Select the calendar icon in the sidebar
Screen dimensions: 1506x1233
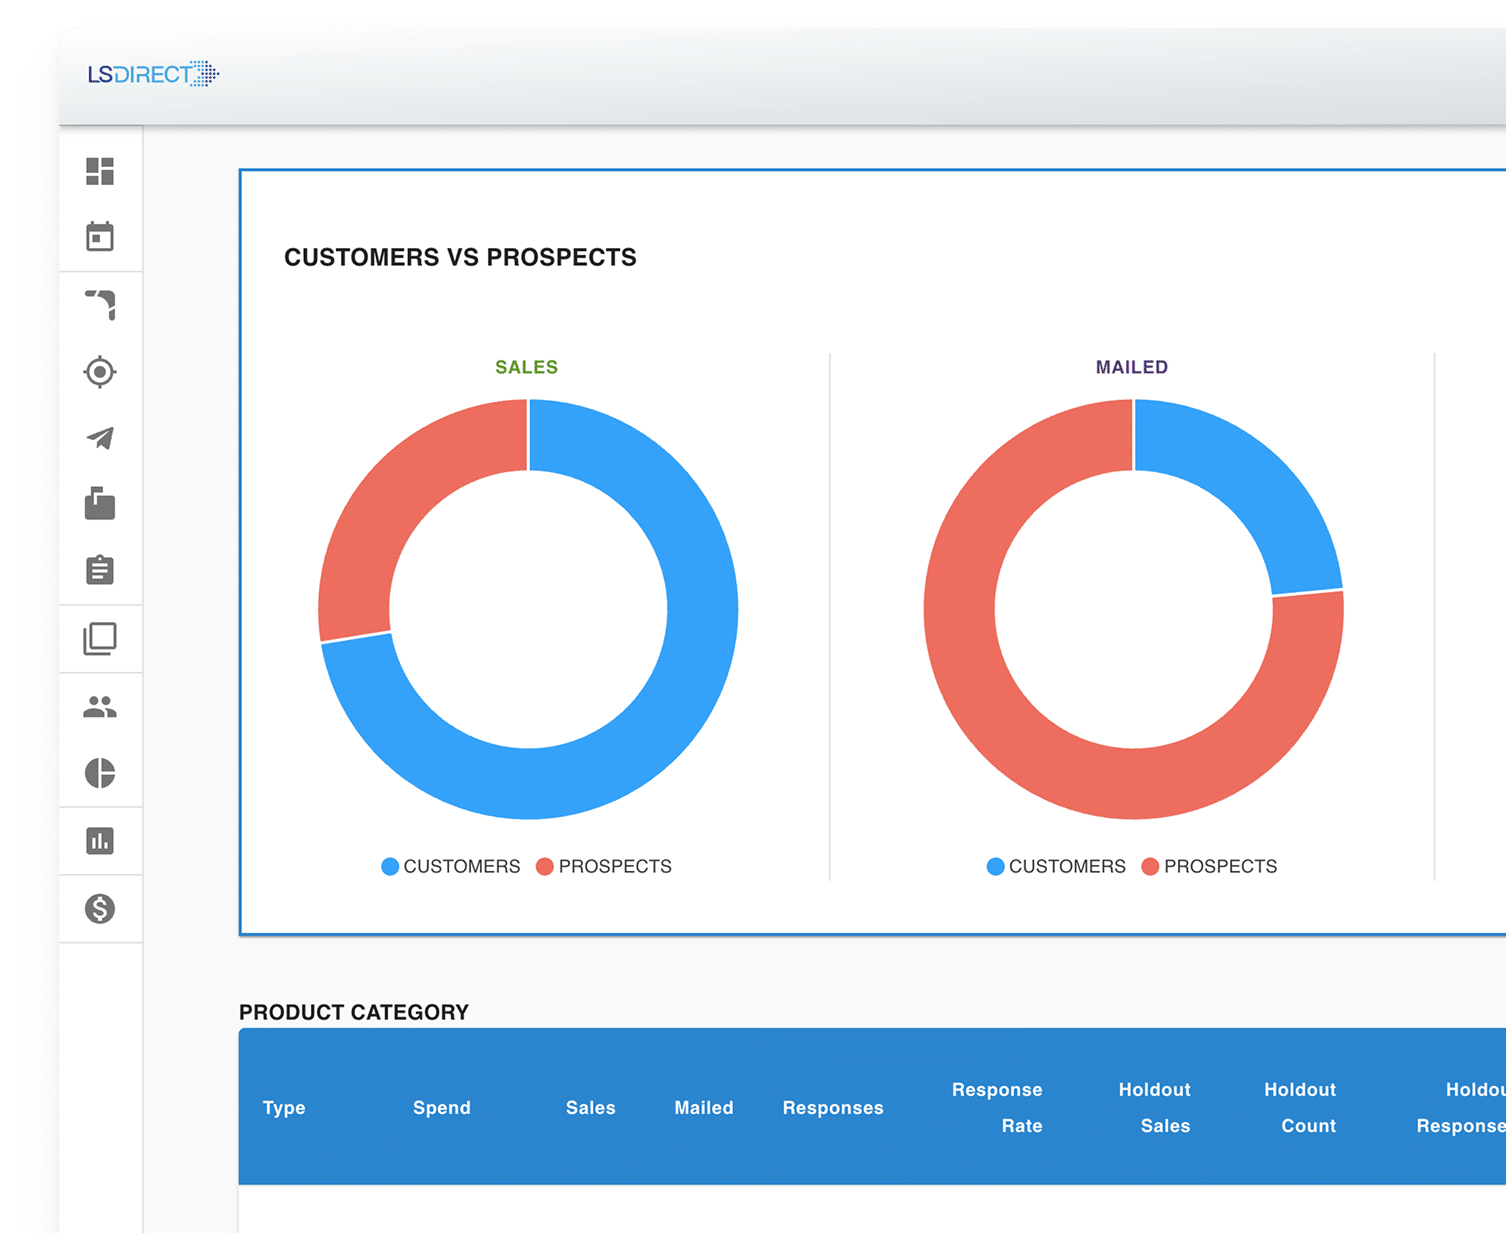pyautogui.click(x=100, y=237)
